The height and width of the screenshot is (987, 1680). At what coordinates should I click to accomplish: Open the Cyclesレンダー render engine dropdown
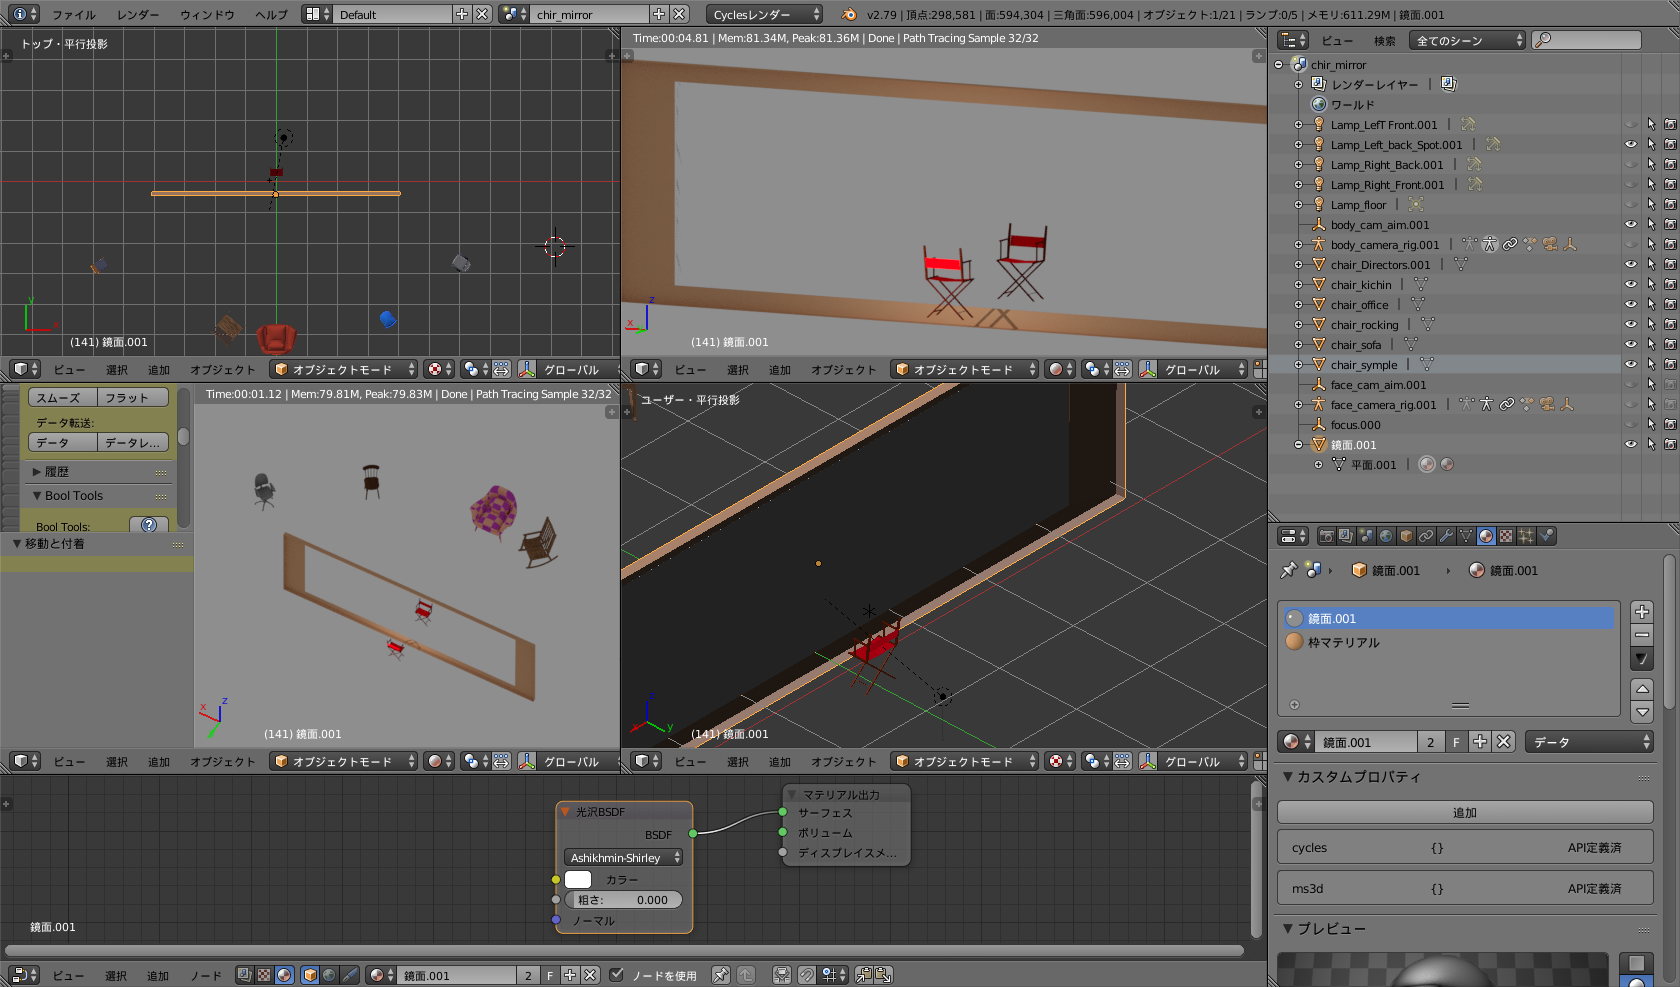point(765,14)
